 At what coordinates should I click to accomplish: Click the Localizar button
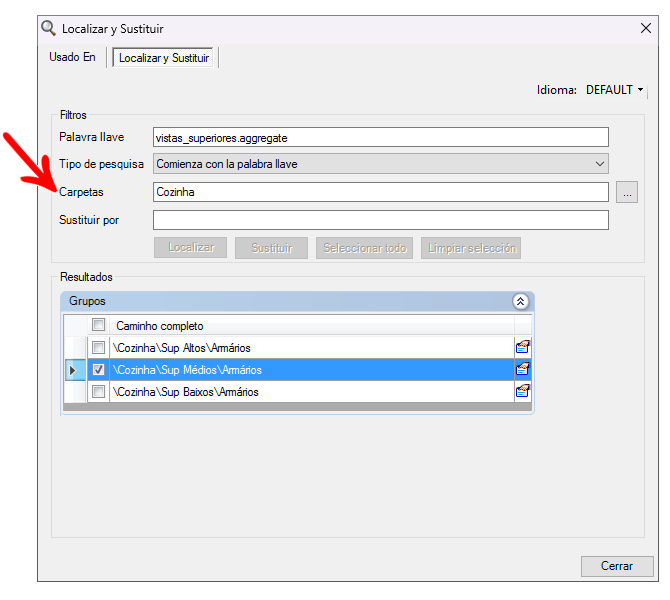point(191,248)
